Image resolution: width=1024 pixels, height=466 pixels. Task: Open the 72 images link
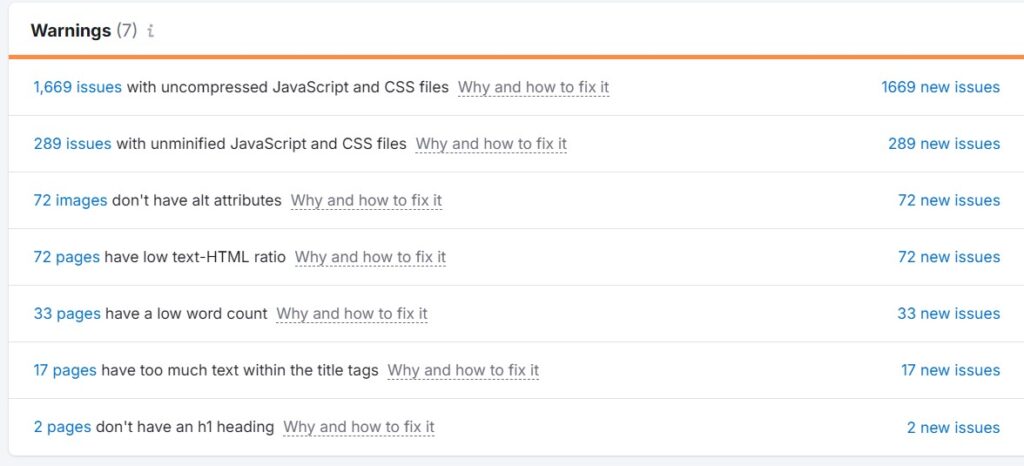(70, 200)
